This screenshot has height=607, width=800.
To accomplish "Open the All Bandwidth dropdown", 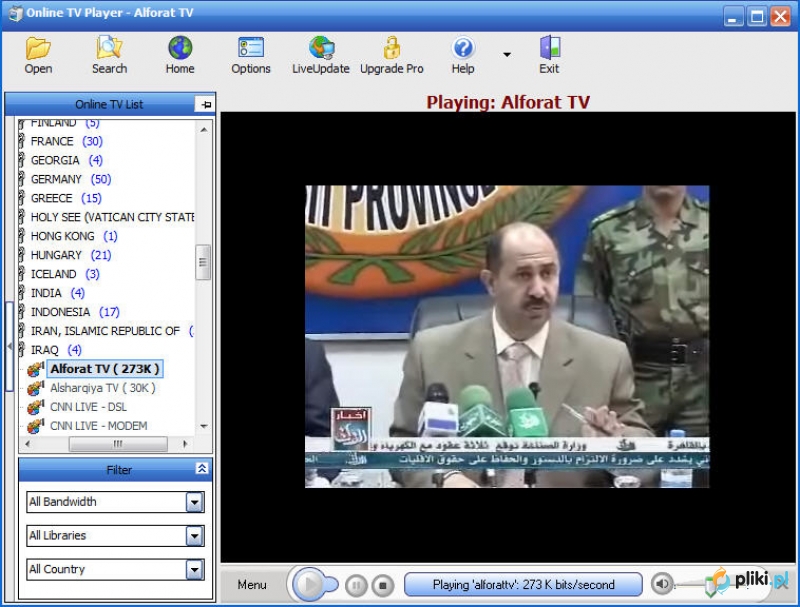I will (x=194, y=502).
